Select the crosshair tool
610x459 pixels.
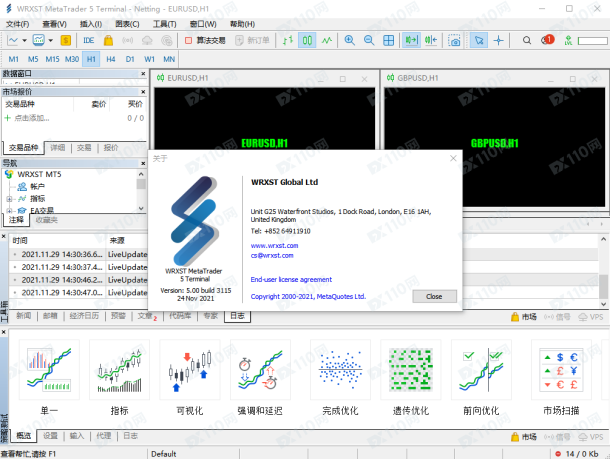[498, 40]
